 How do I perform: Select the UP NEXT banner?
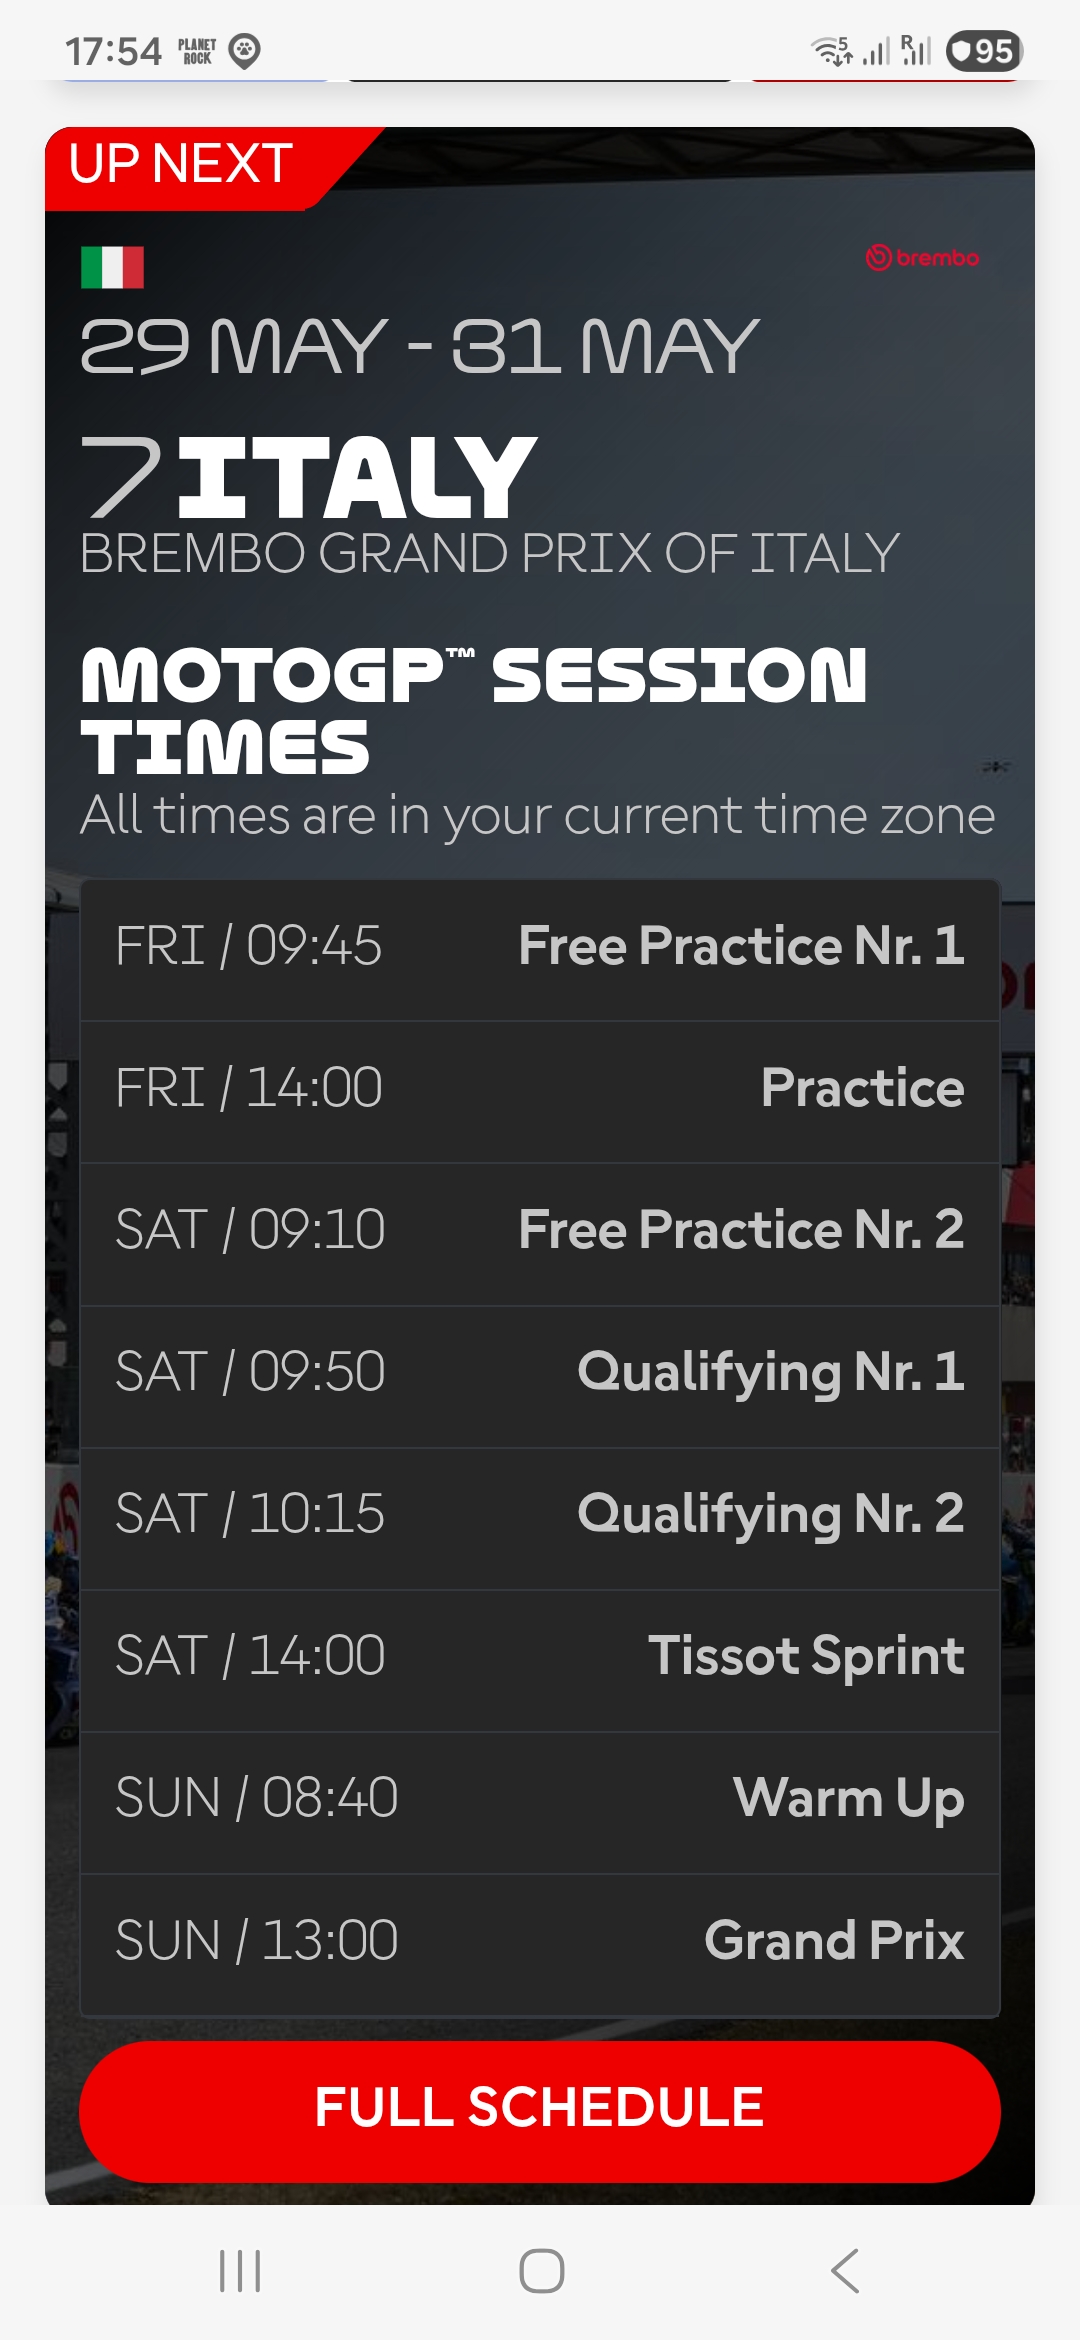[x=182, y=163]
